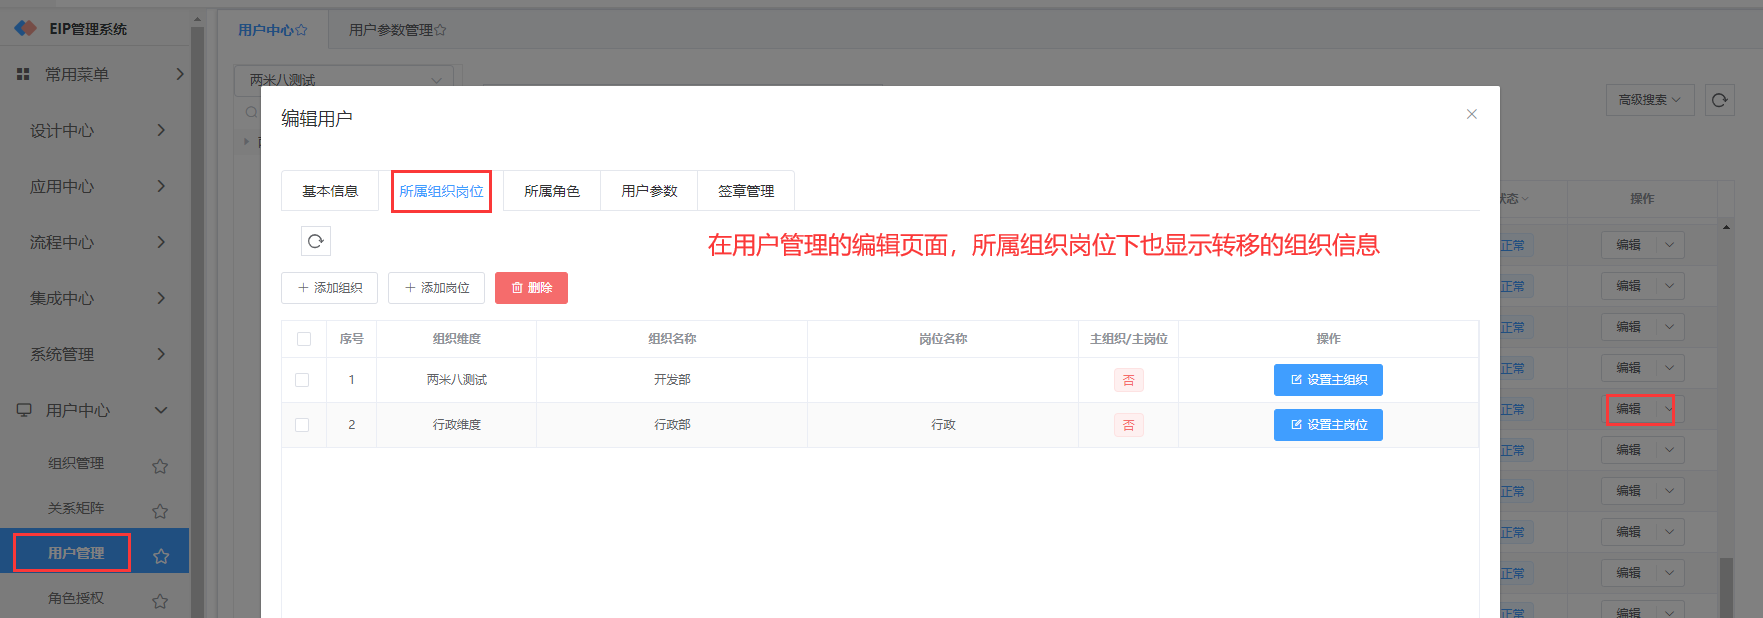Viewport: 1763px width, 618px height.
Task: Select the 行政部 row checkbox
Action: pos(302,425)
